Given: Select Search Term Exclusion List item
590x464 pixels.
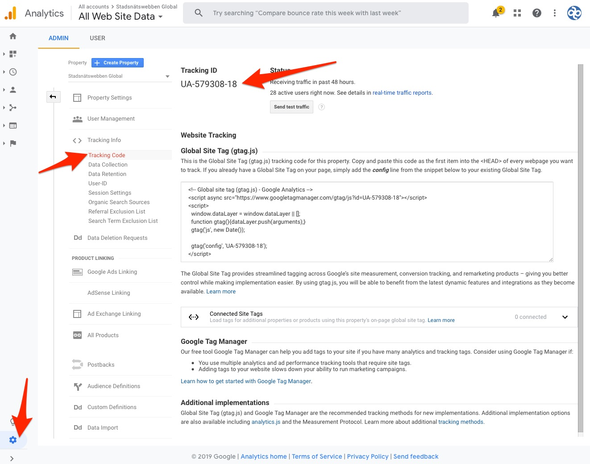Looking at the screenshot, I should point(123,221).
